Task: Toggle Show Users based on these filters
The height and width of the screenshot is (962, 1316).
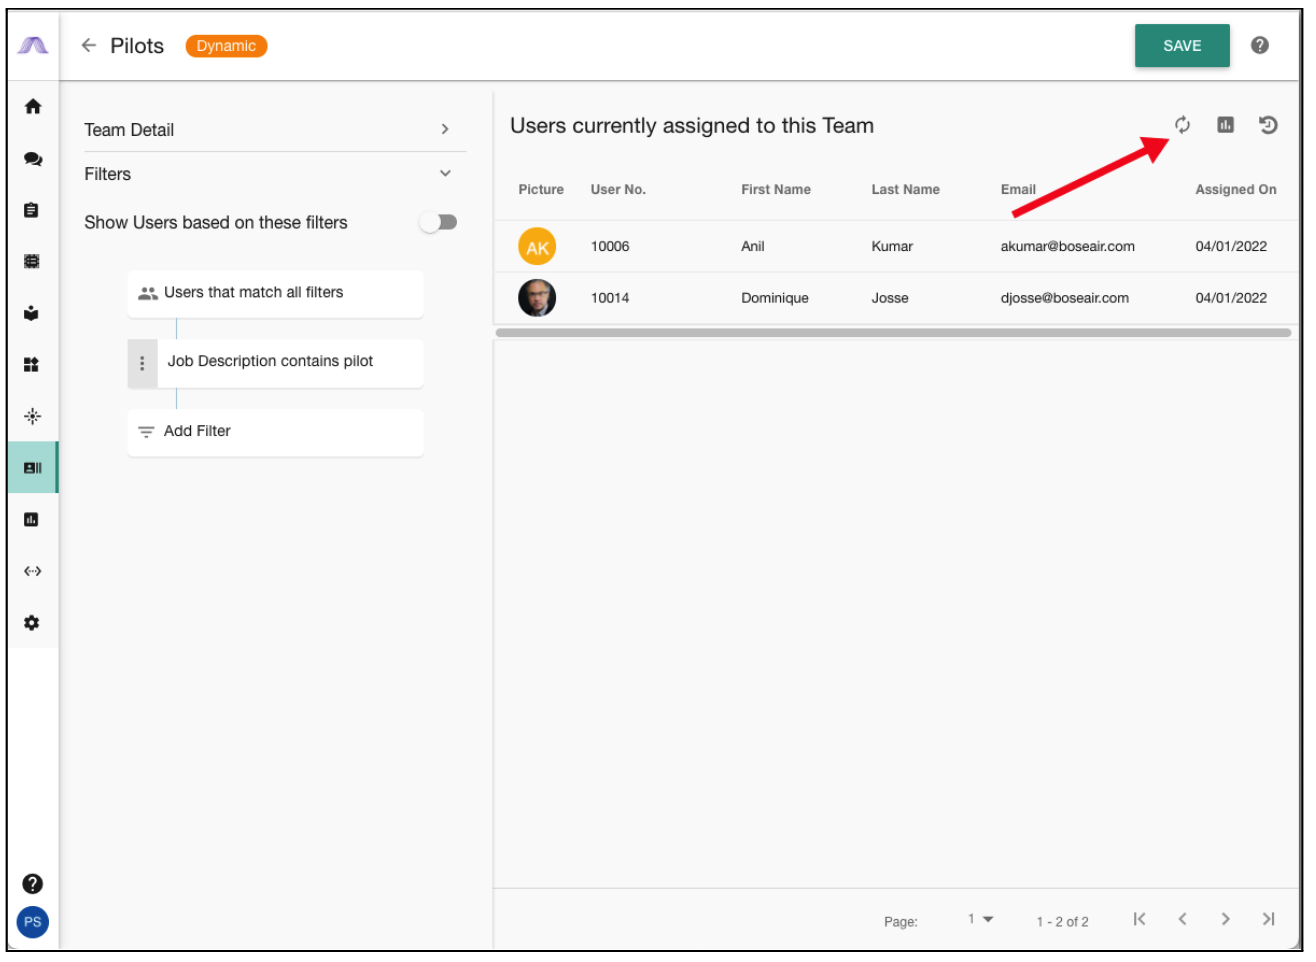Action: (x=438, y=222)
